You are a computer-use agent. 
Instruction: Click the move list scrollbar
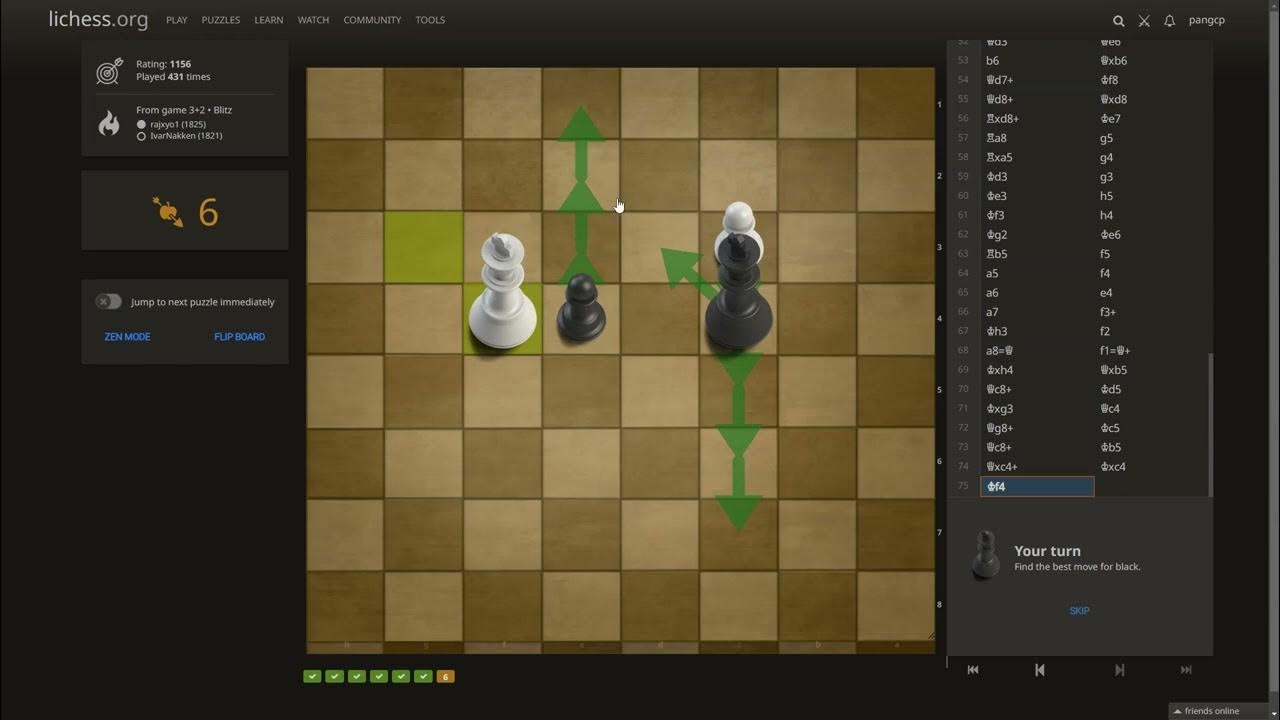pos(1210,423)
